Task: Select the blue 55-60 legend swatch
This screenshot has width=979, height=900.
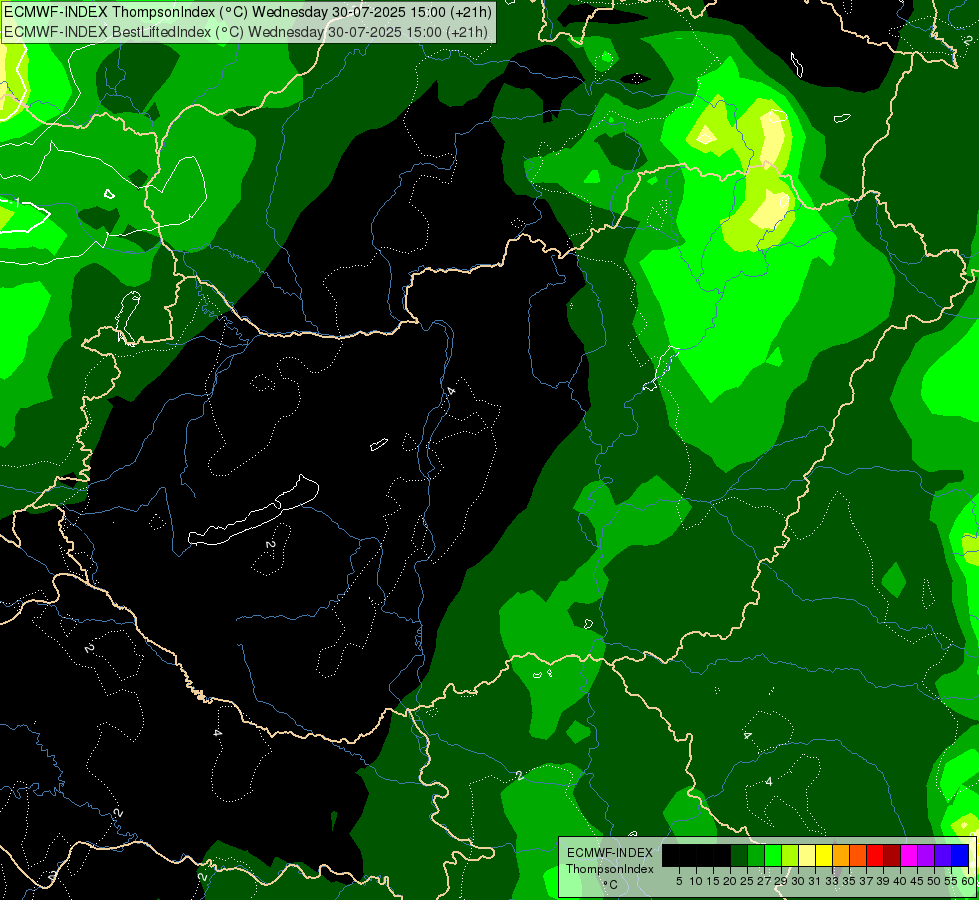Action: tap(960, 855)
